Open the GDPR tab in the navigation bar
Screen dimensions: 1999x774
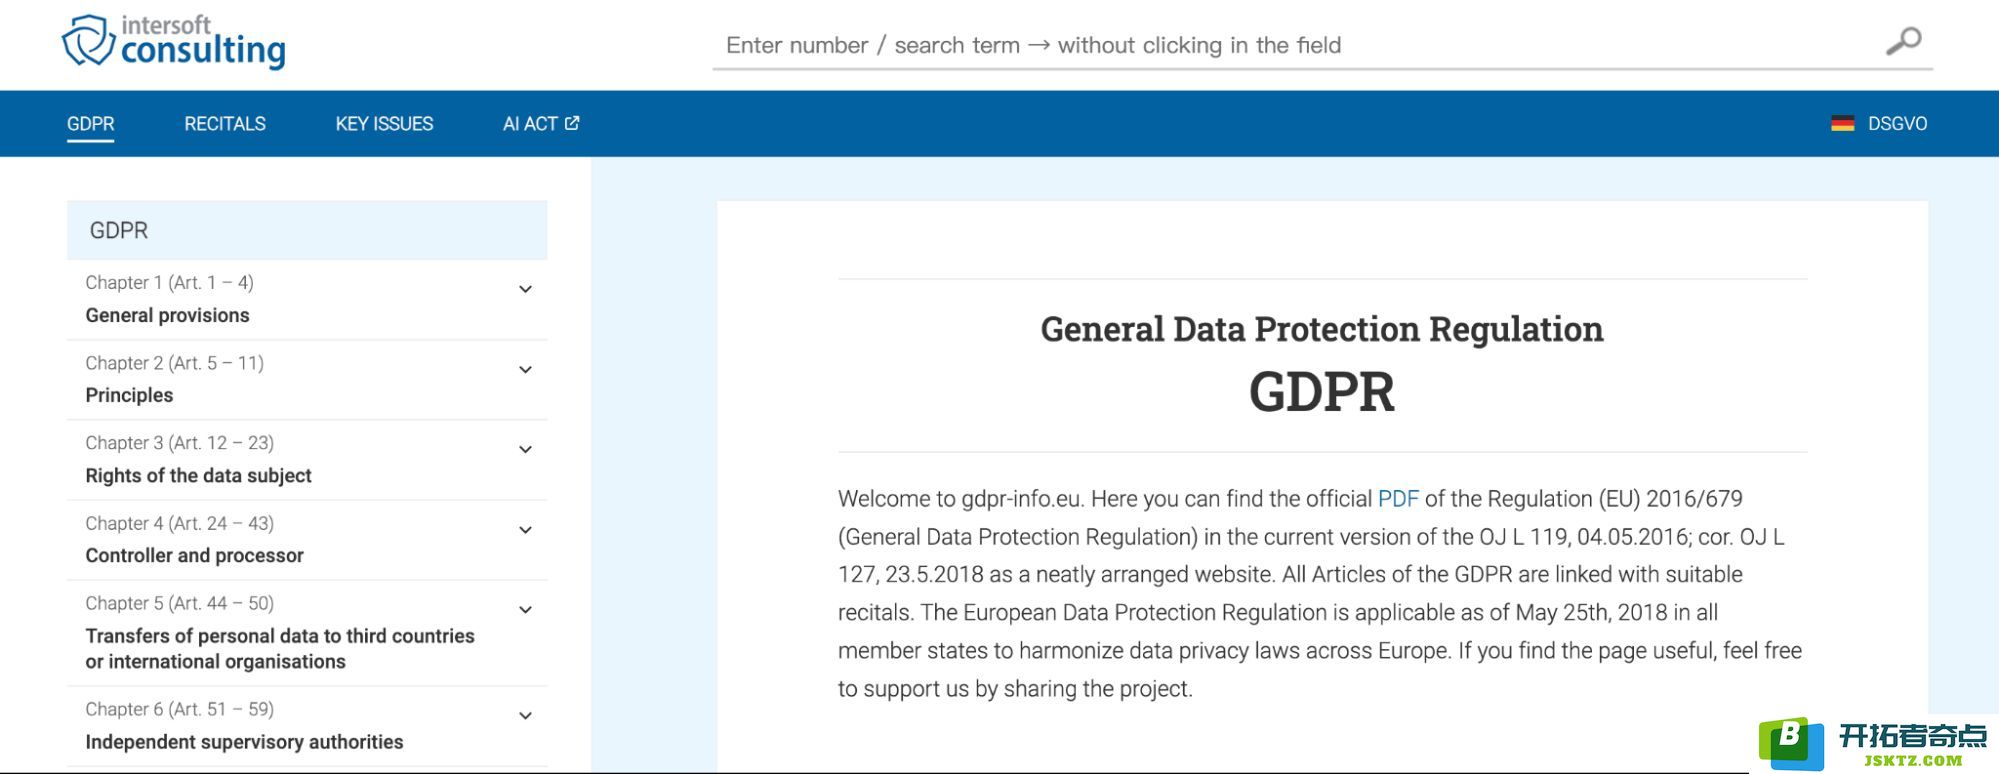coord(91,124)
